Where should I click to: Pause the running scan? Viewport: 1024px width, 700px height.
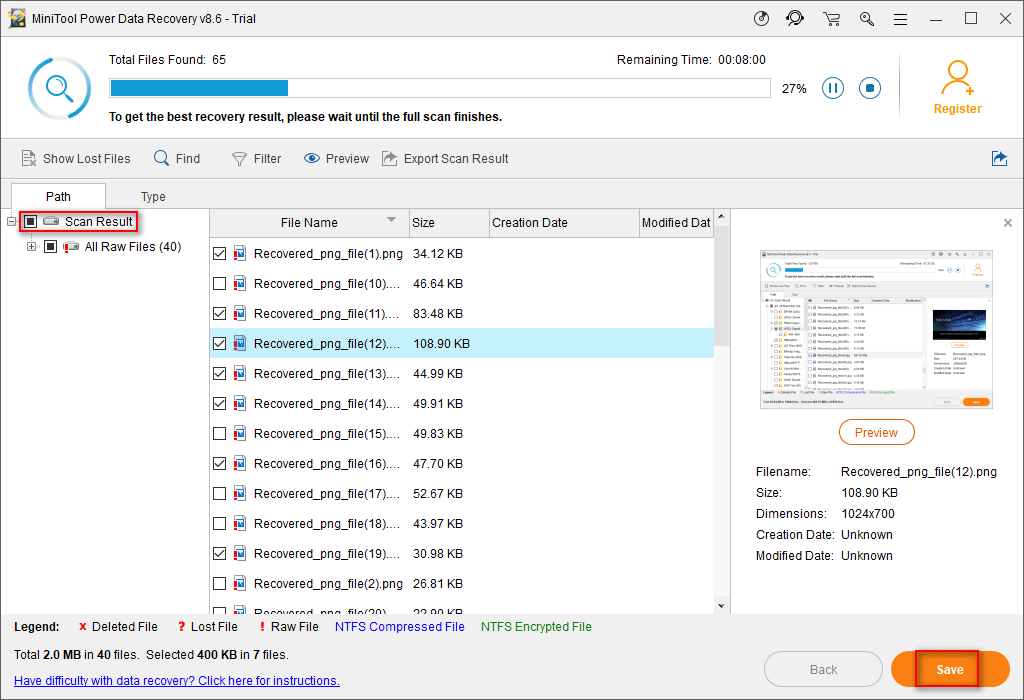(x=832, y=88)
